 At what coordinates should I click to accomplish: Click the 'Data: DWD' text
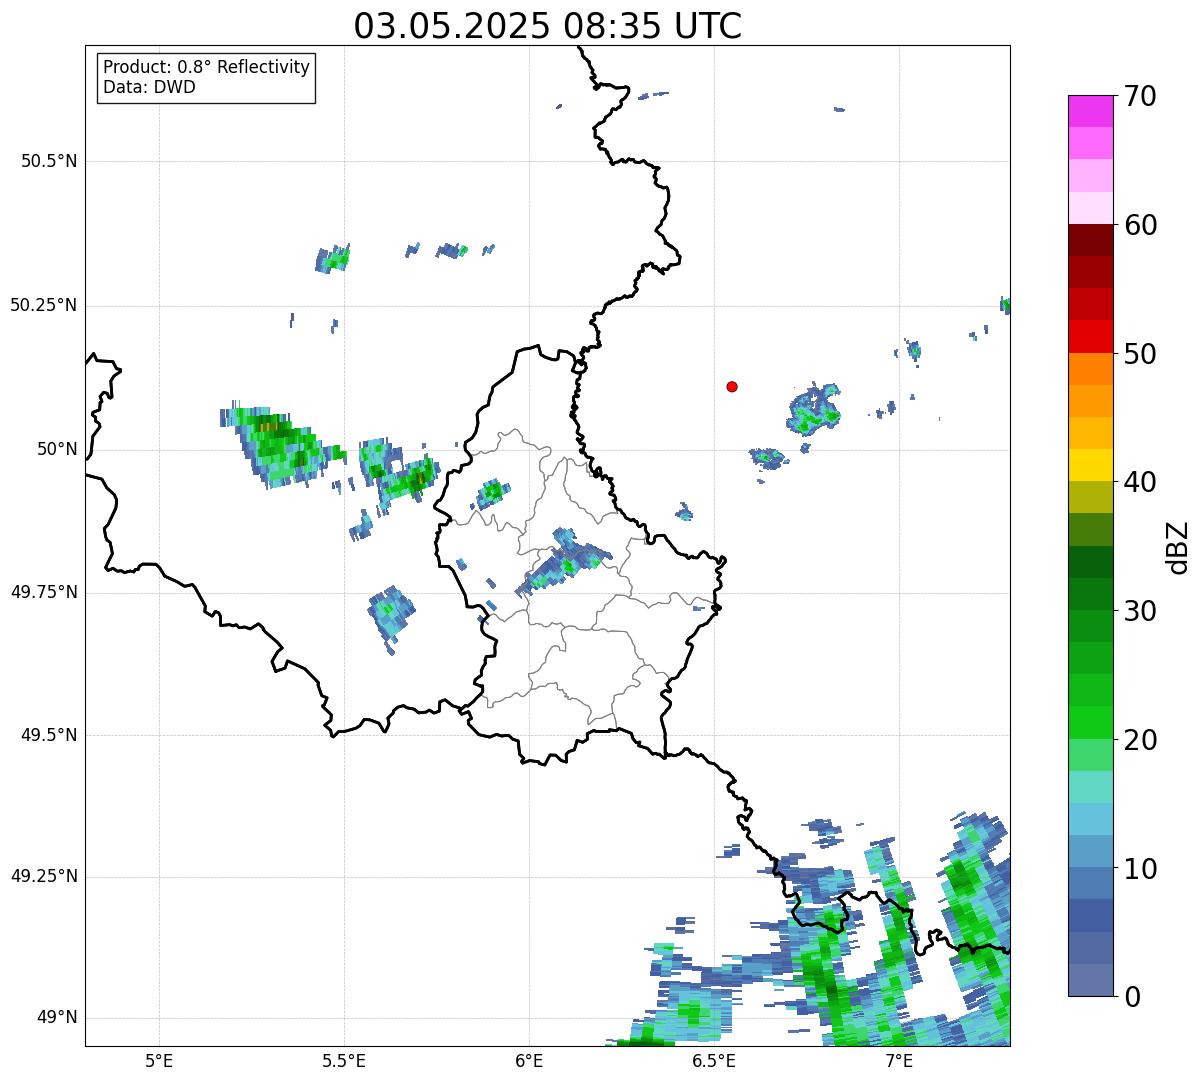click(149, 87)
